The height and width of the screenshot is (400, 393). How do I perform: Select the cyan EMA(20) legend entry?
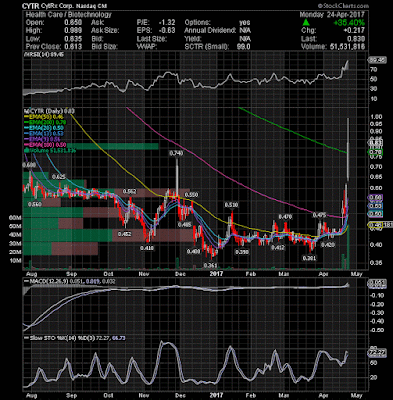point(43,128)
